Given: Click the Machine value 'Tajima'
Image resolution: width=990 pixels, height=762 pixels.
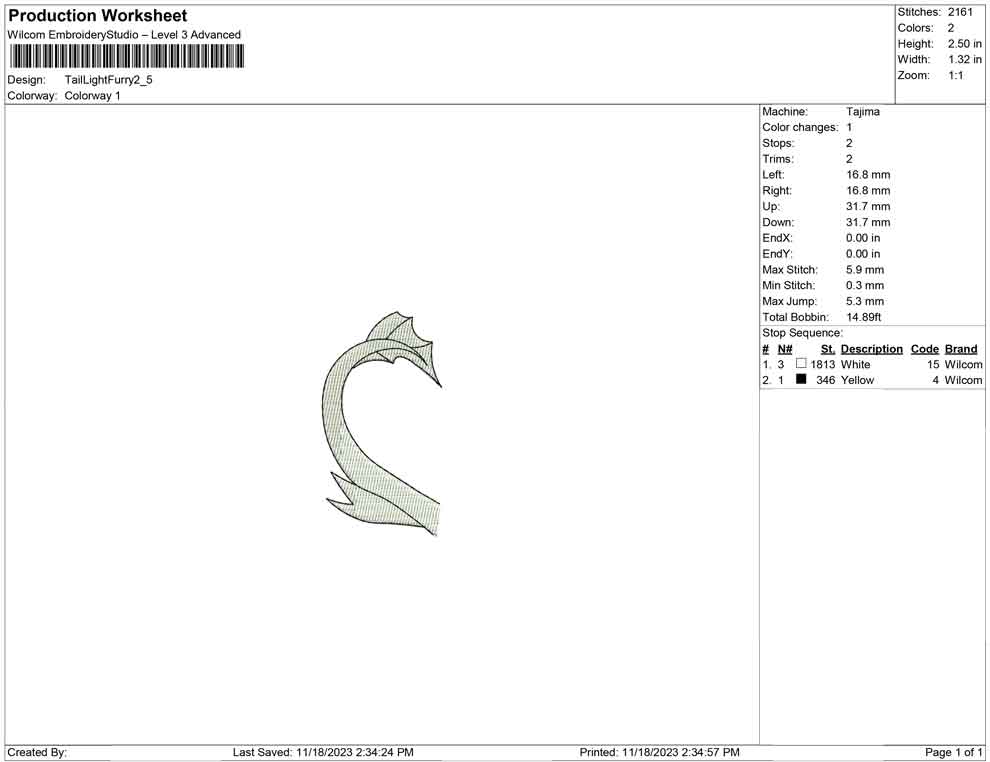Looking at the screenshot, I should (862, 111).
